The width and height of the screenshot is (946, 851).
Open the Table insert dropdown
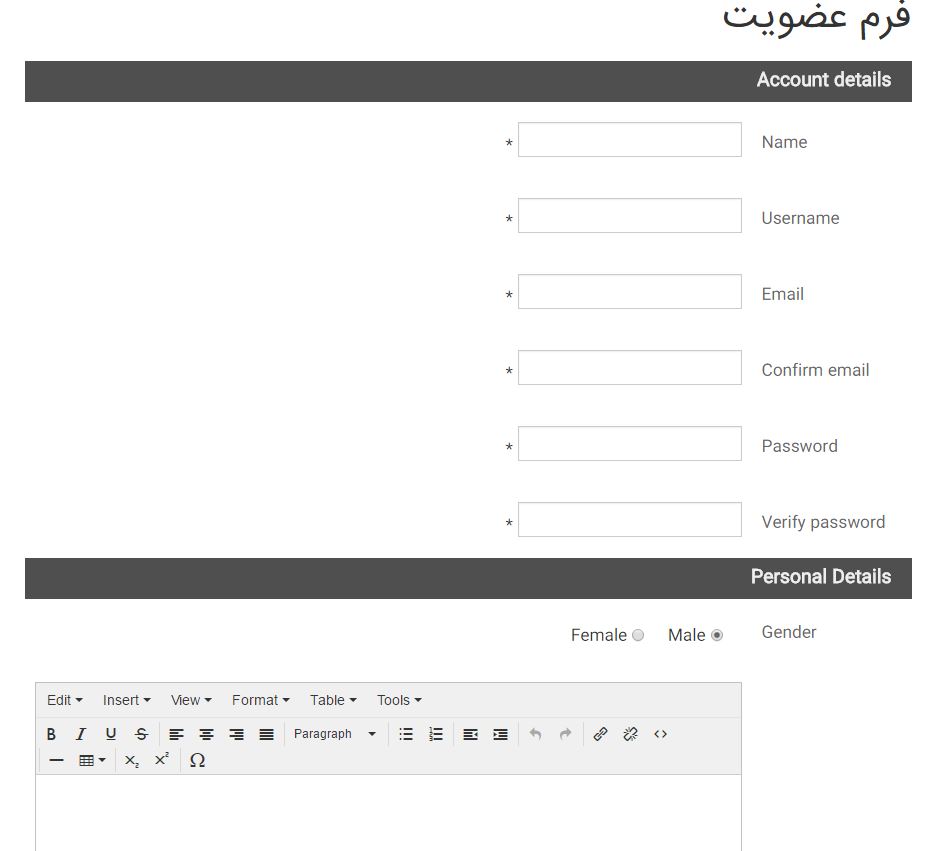92,760
